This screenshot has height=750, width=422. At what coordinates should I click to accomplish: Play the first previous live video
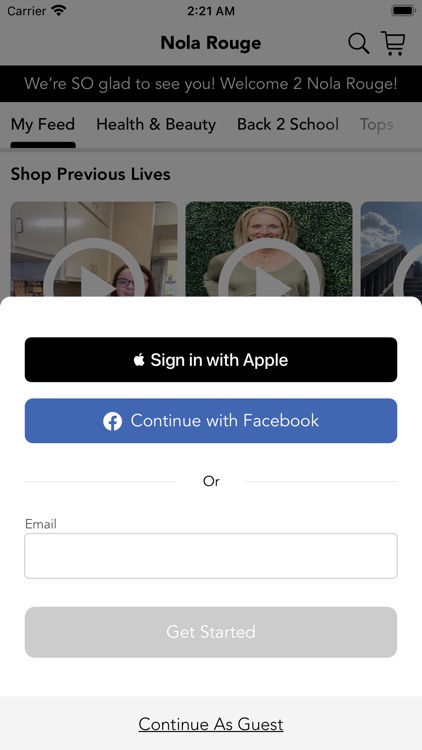click(x=94, y=249)
